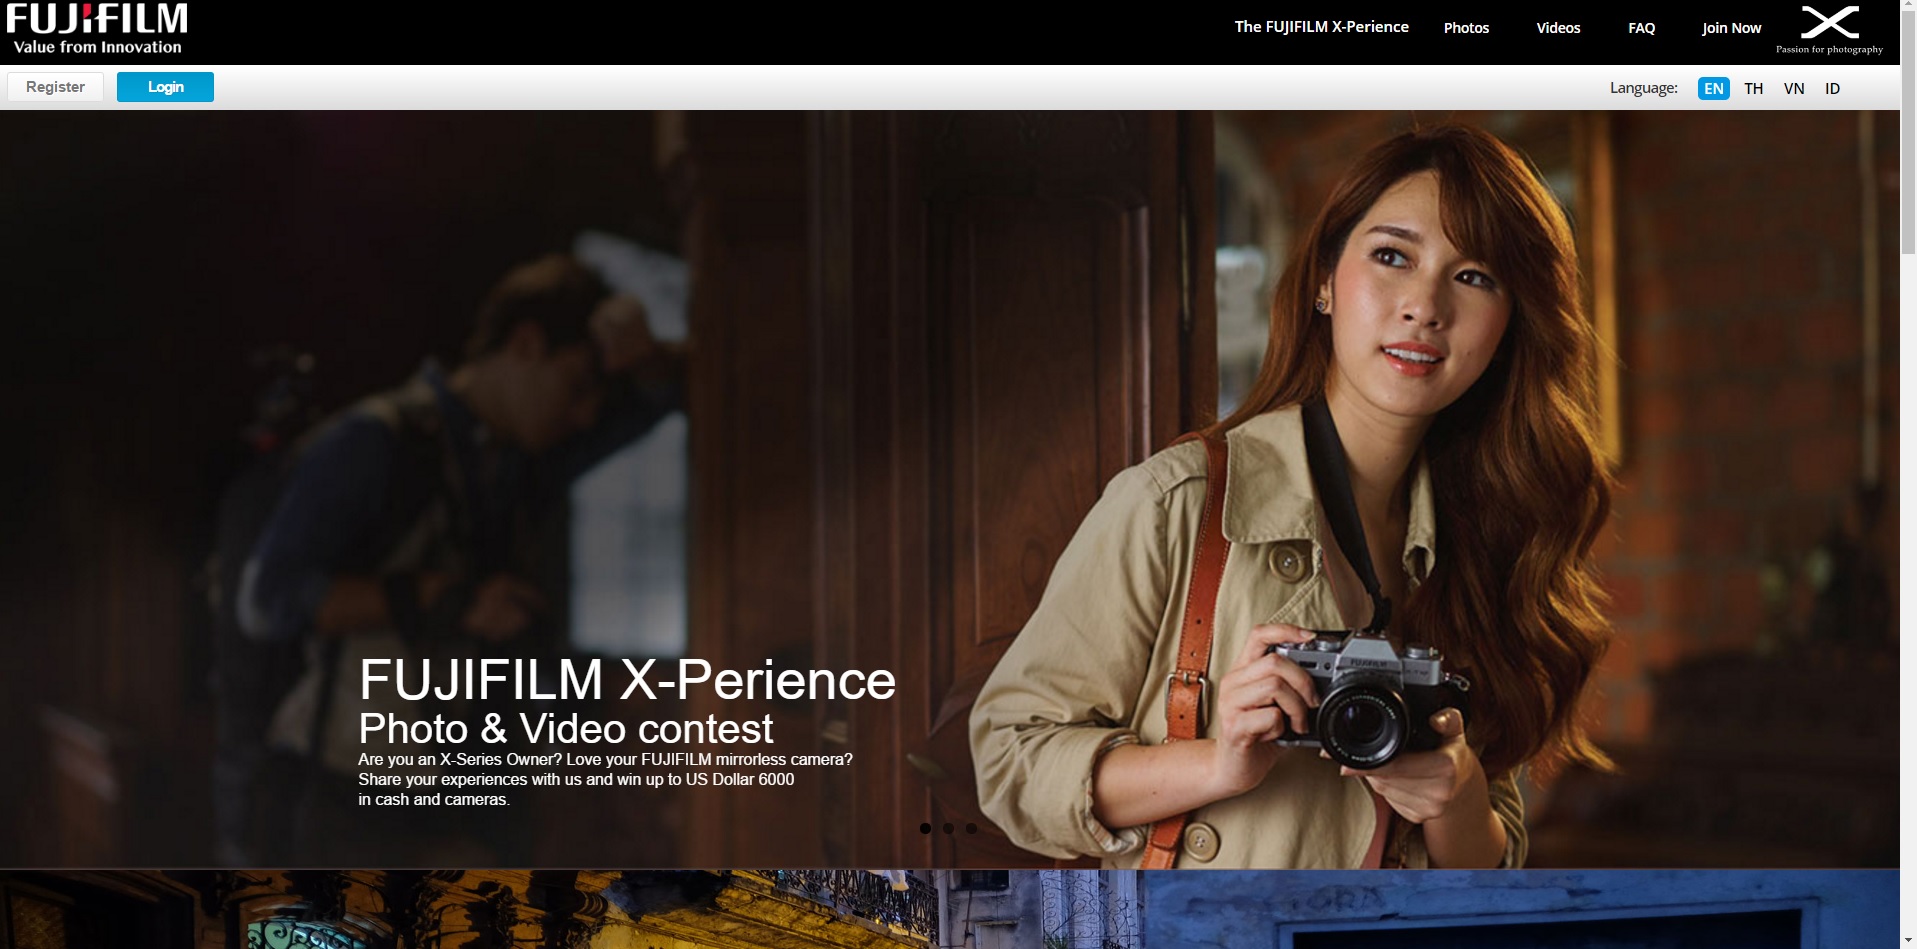Select Join Now in the navigation
This screenshot has width=1917, height=949.
click(1731, 28)
